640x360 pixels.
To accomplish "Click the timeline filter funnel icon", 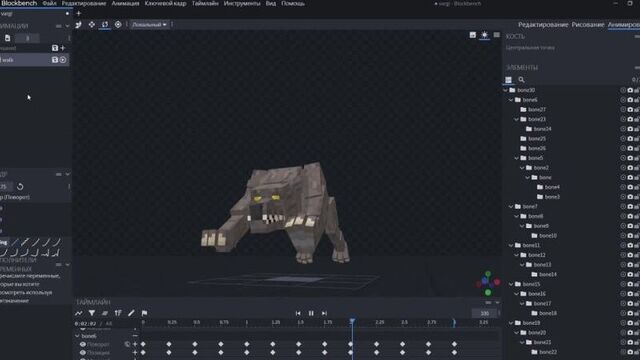I will pos(92,313).
